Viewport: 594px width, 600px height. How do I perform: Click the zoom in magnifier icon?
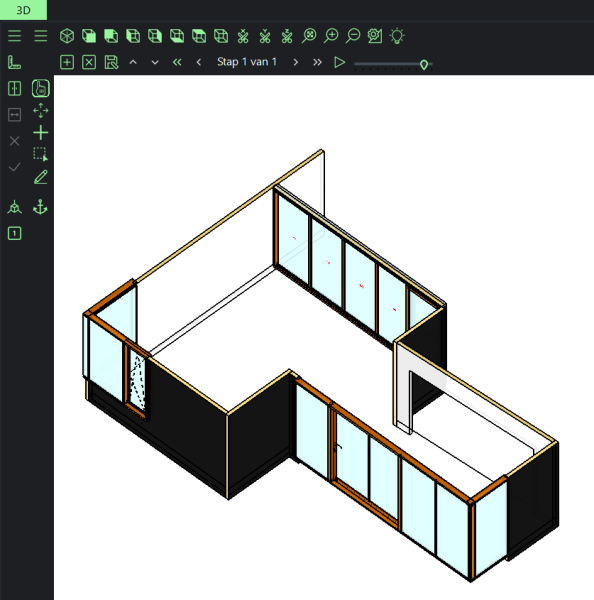click(331, 36)
